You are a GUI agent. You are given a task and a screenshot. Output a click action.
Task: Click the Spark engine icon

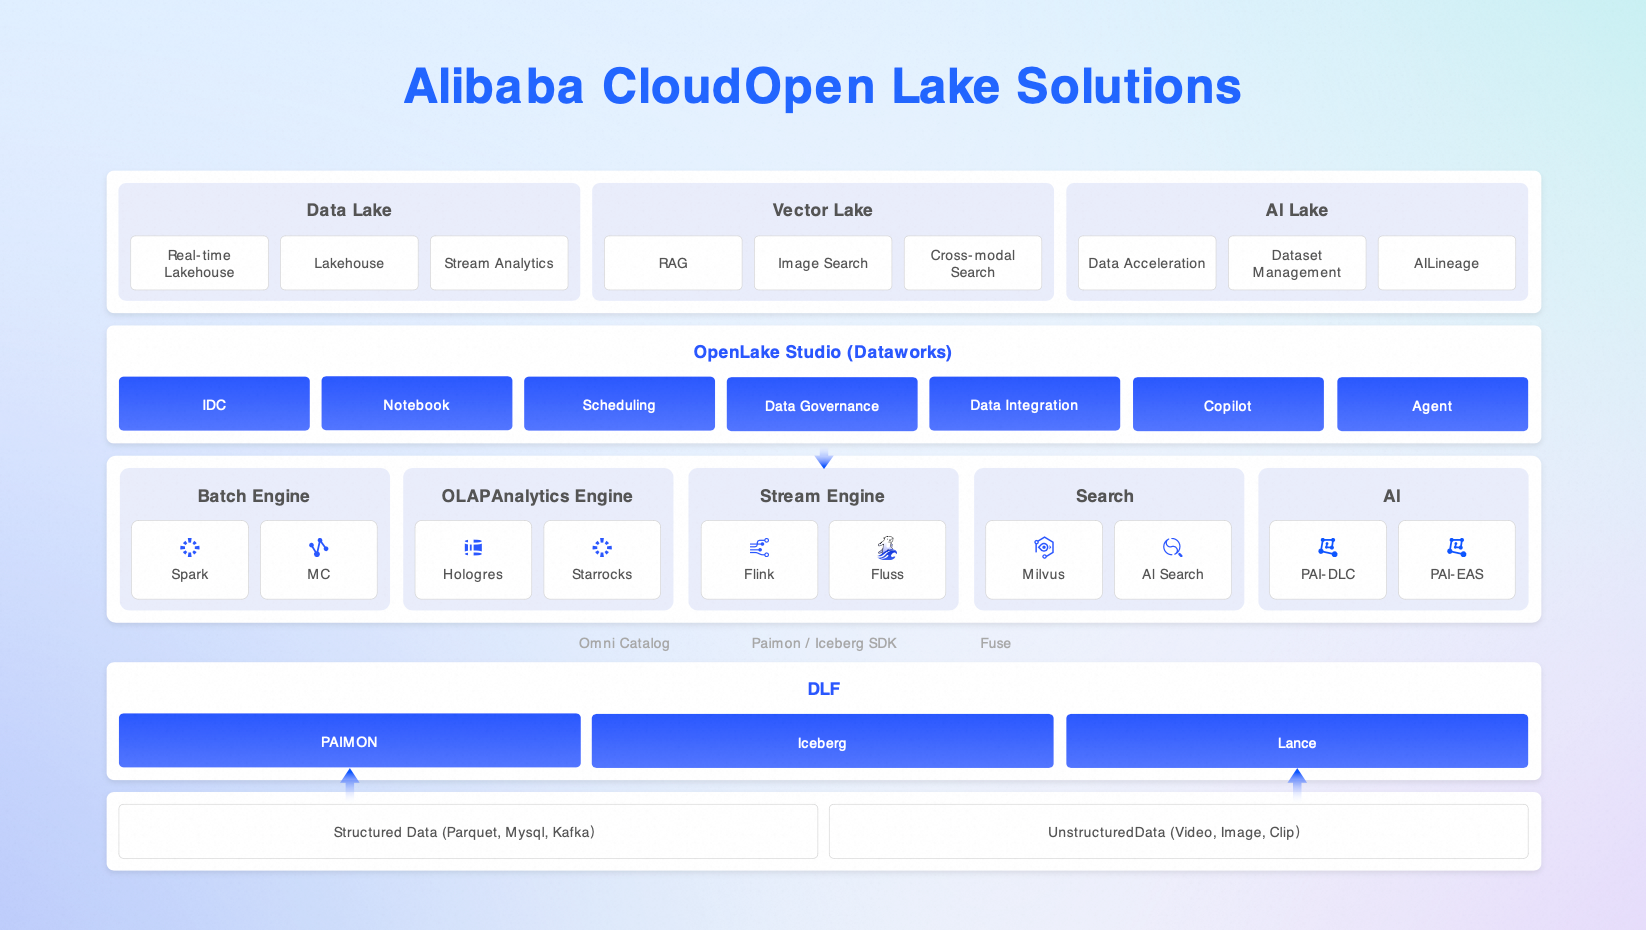pyautogui.click(x=190, y=547)
